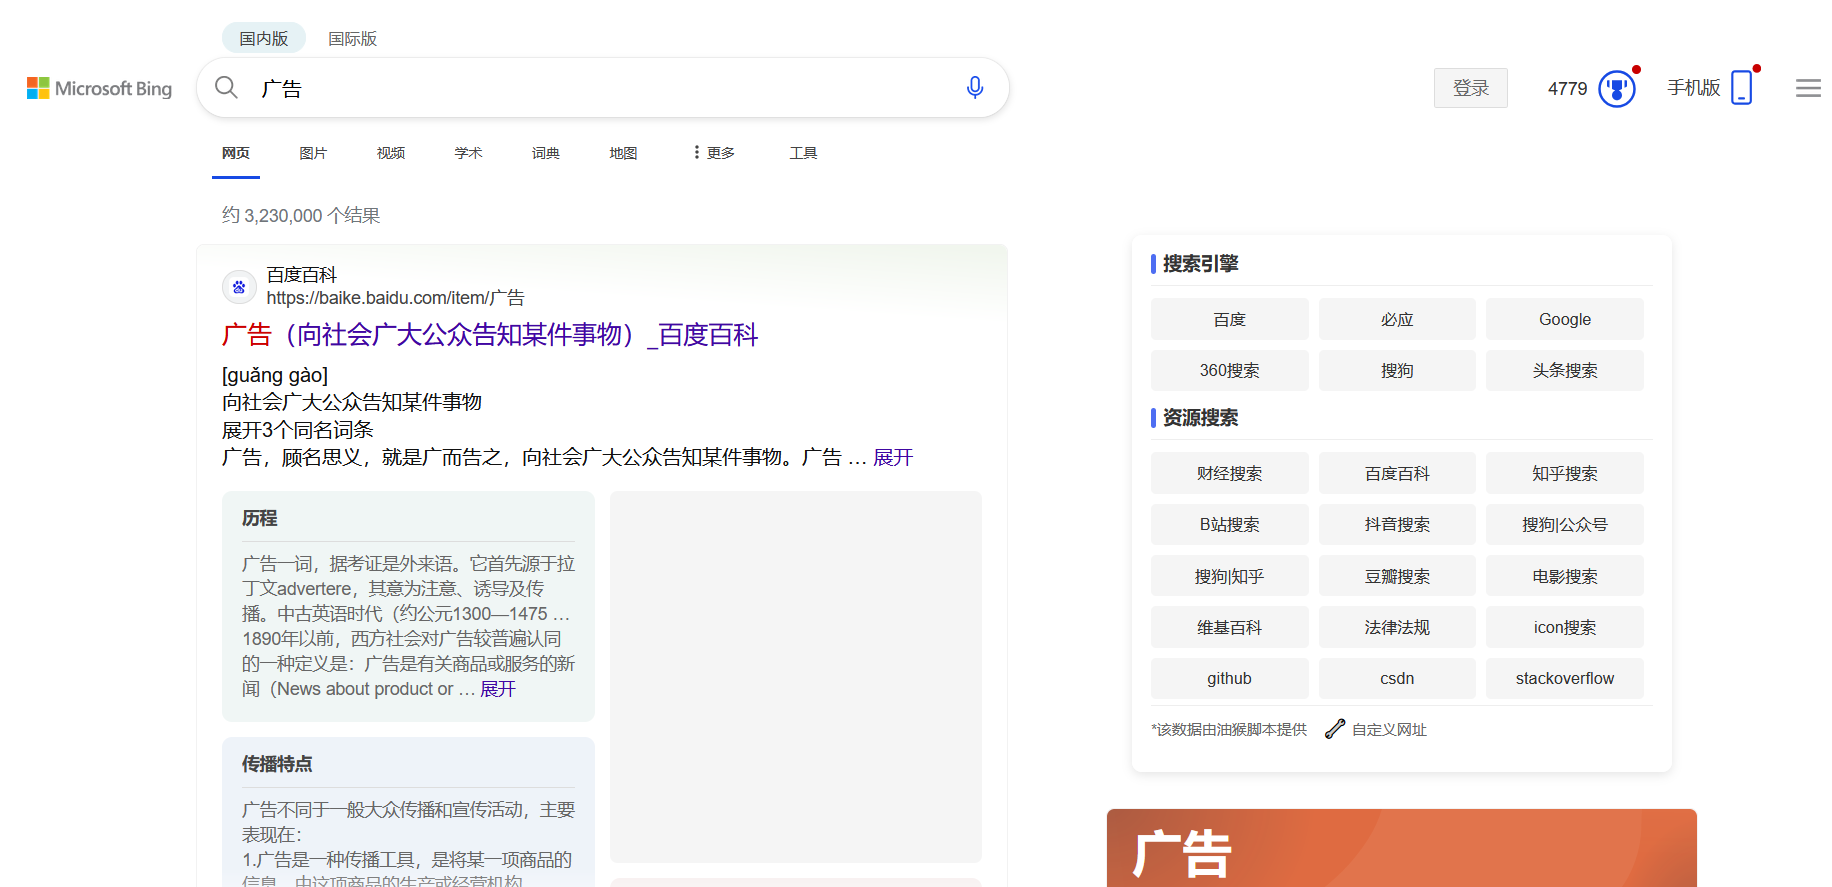The image size is (1832, 887).
Task: Expand the 更多 menu
Action: point(714,153)
